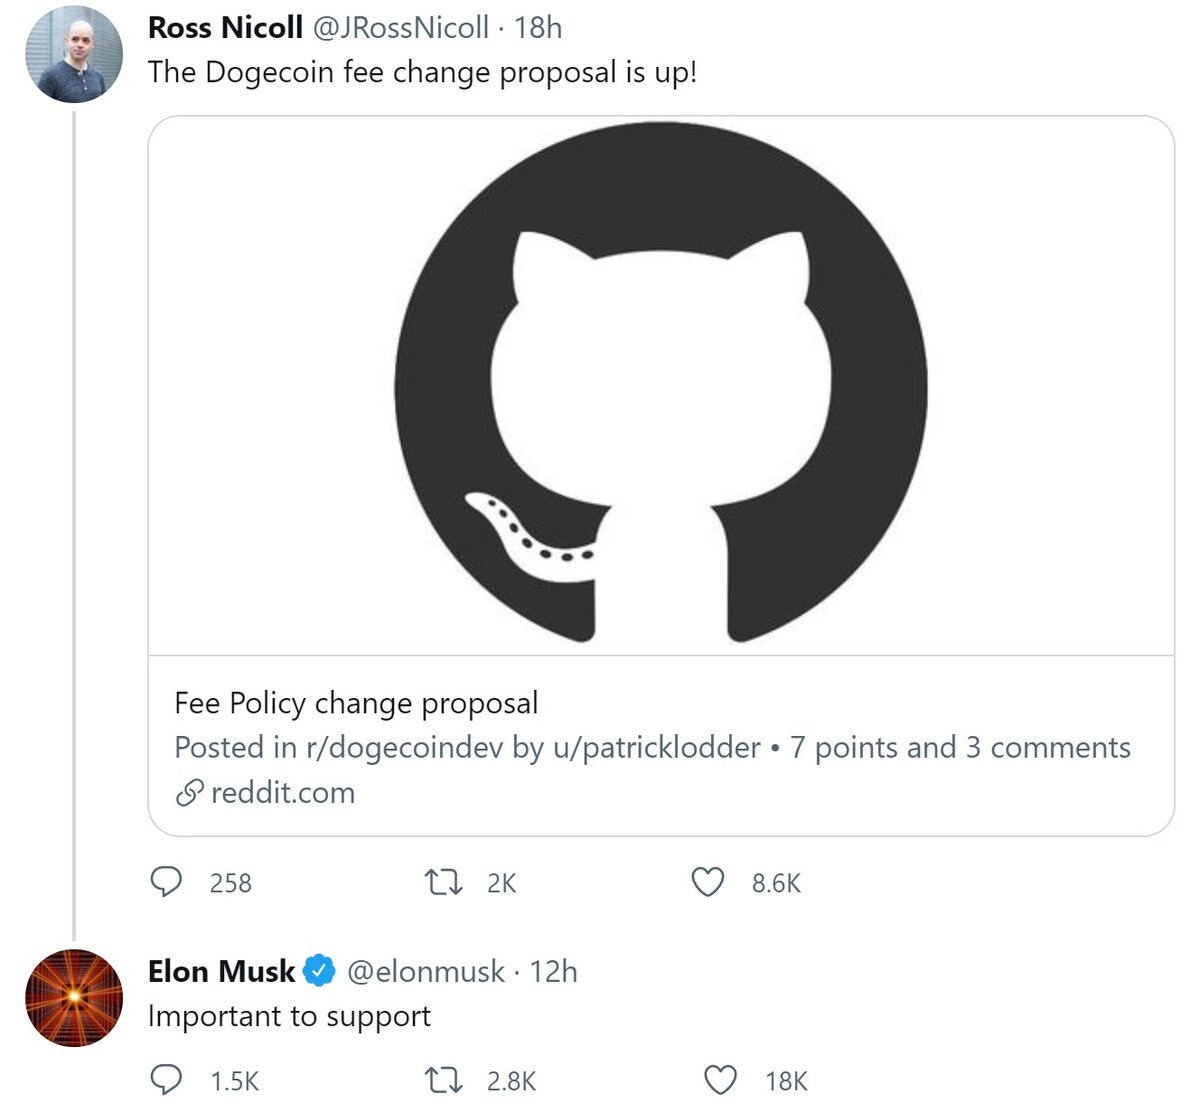Image resolution: width=1200 pixels, height=1113 pixels.
Task: Open the Fee Policy change proposal link card
Action: click(356, 703)
